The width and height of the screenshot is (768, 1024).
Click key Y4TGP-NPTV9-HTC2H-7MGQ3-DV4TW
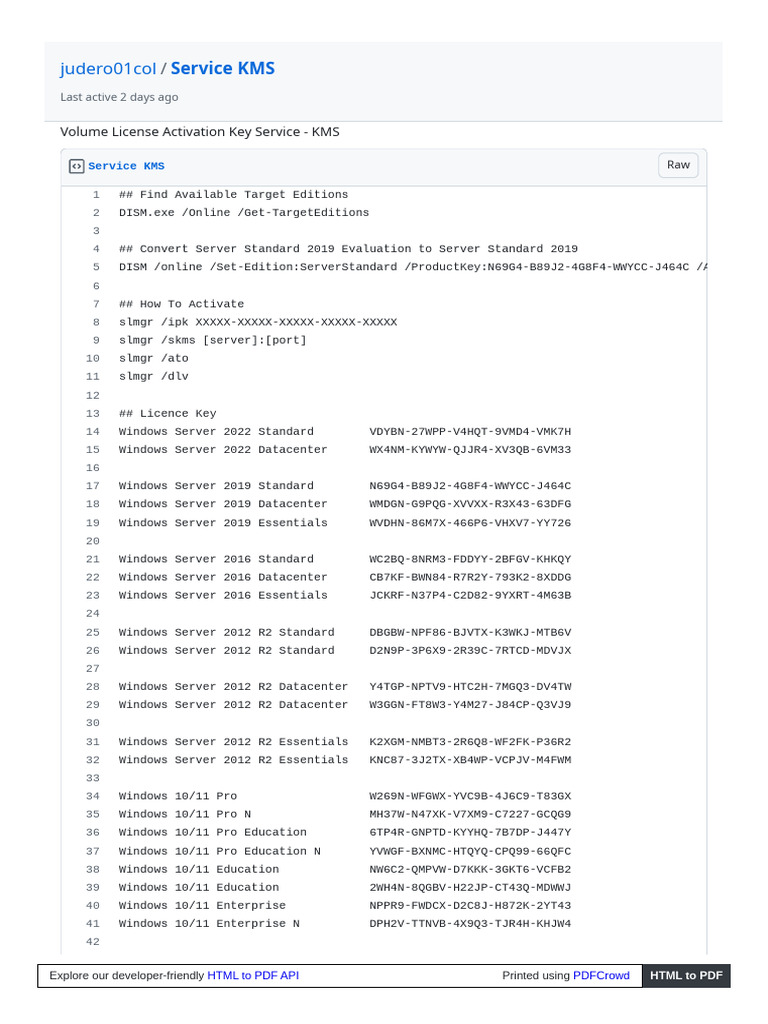(x=470, y=687)
